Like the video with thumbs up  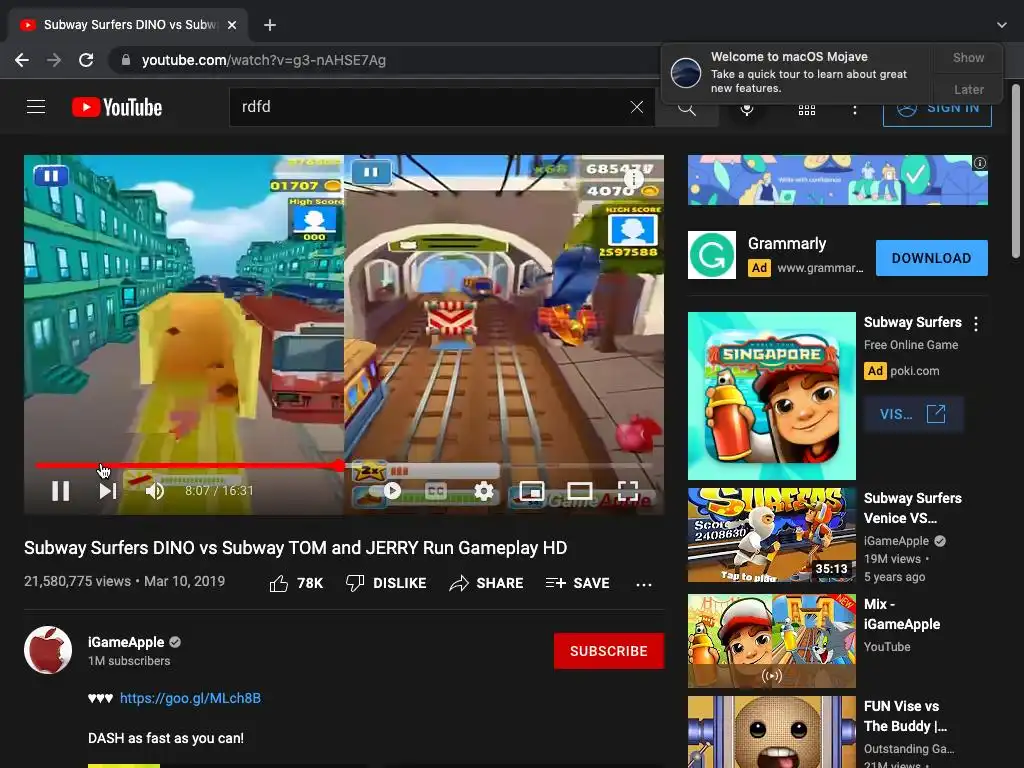296,583
